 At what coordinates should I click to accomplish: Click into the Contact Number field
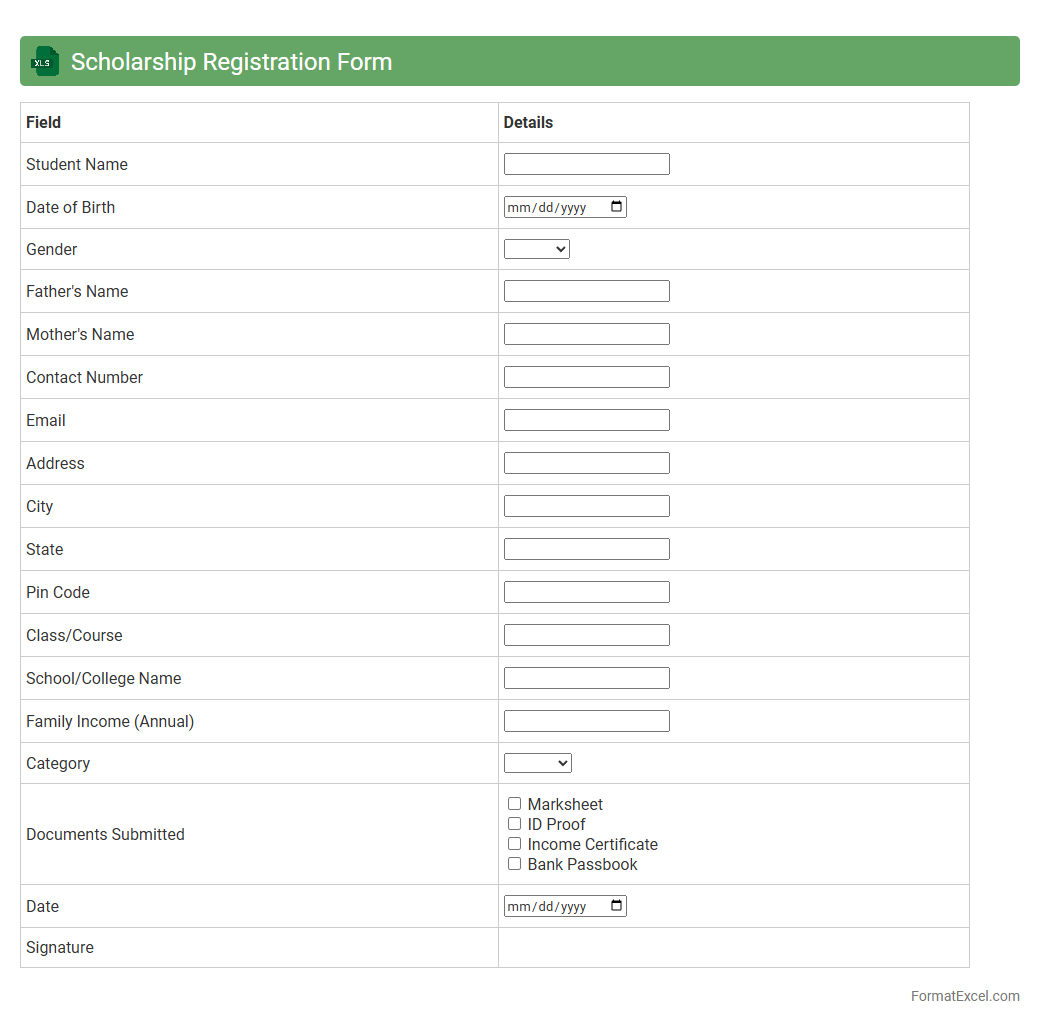(x=587, y=377)
